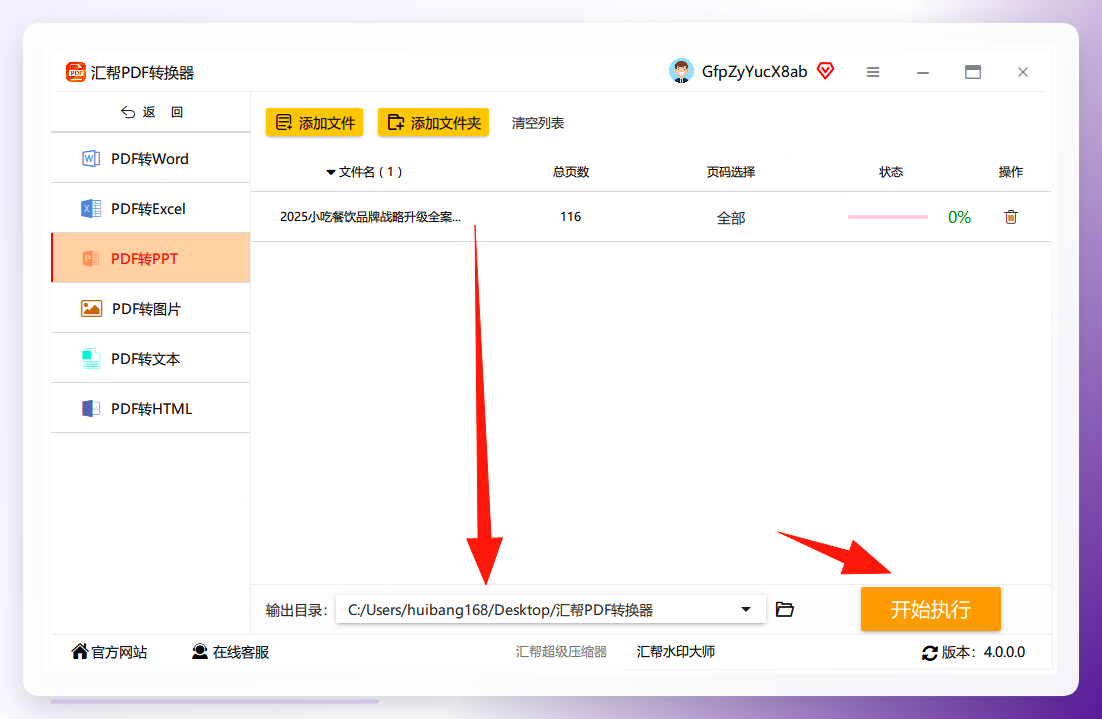
Task: Select the PDF转PPT conversion mode
Action: (x=150, y=258)
